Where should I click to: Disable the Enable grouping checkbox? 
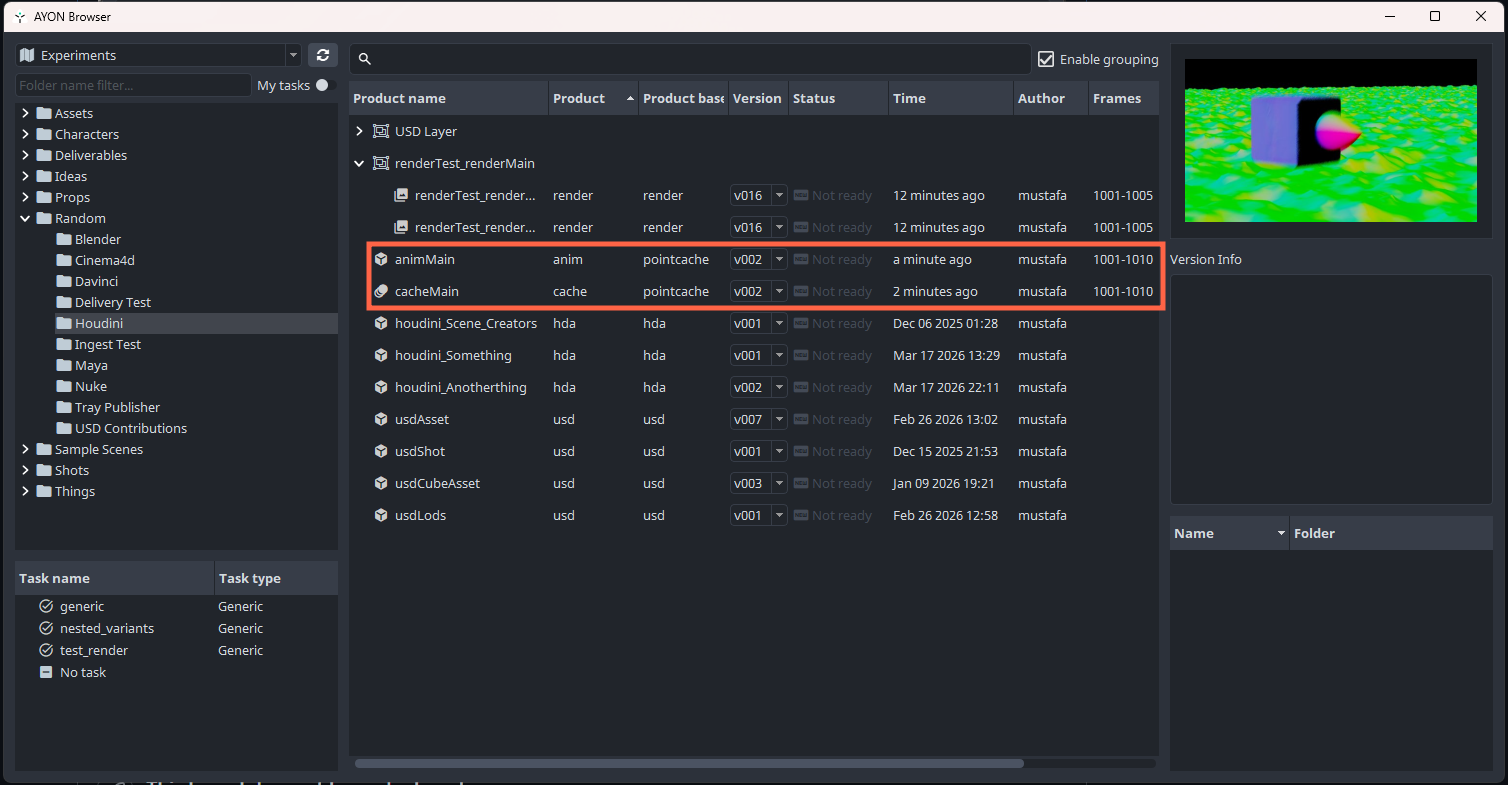pyautogui.click(x=1046, y=59)
